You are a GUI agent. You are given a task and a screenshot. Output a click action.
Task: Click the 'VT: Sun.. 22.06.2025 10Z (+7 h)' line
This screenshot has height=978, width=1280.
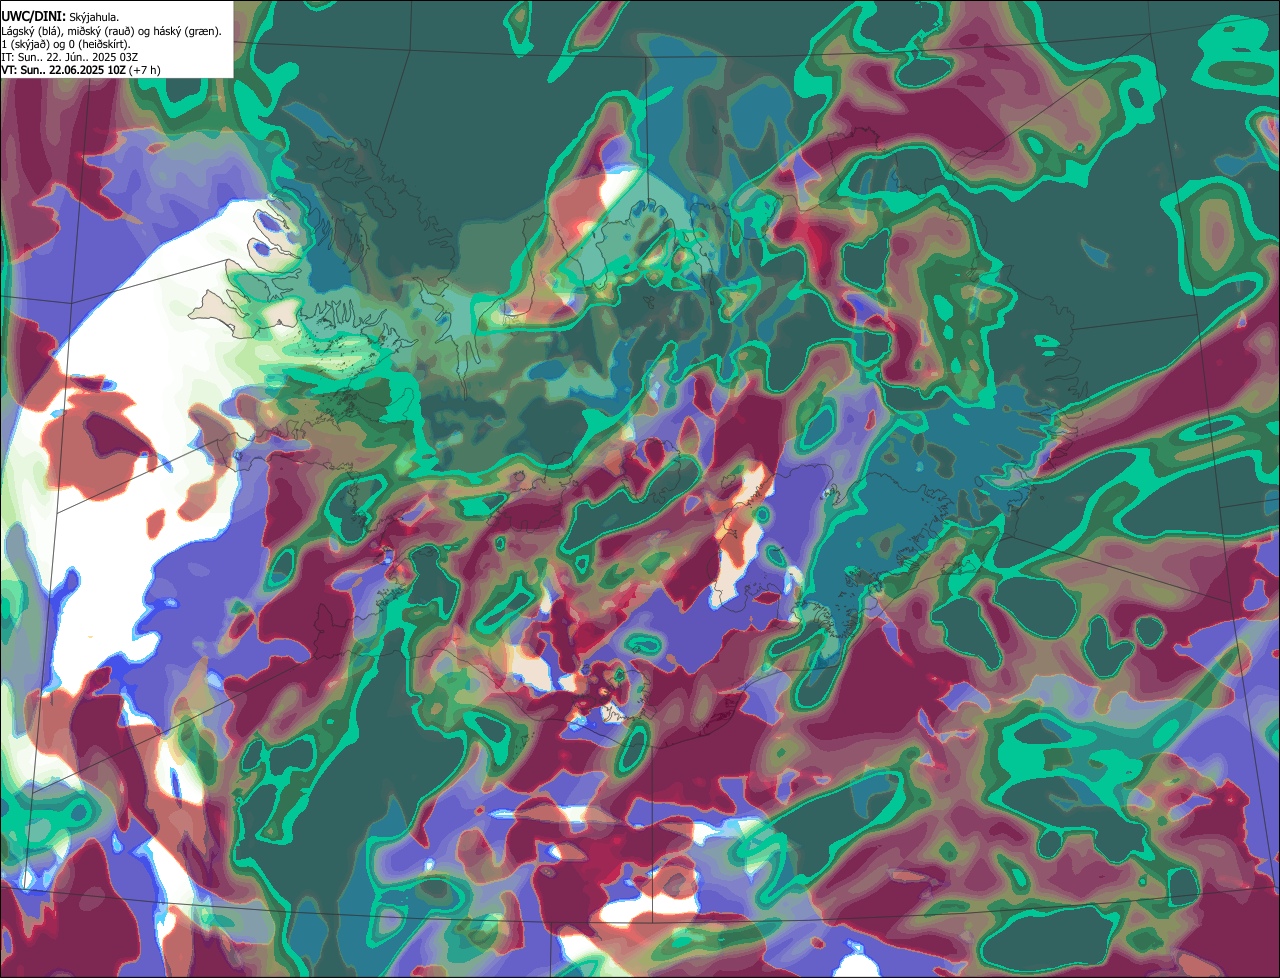click(x=81, y=70)
